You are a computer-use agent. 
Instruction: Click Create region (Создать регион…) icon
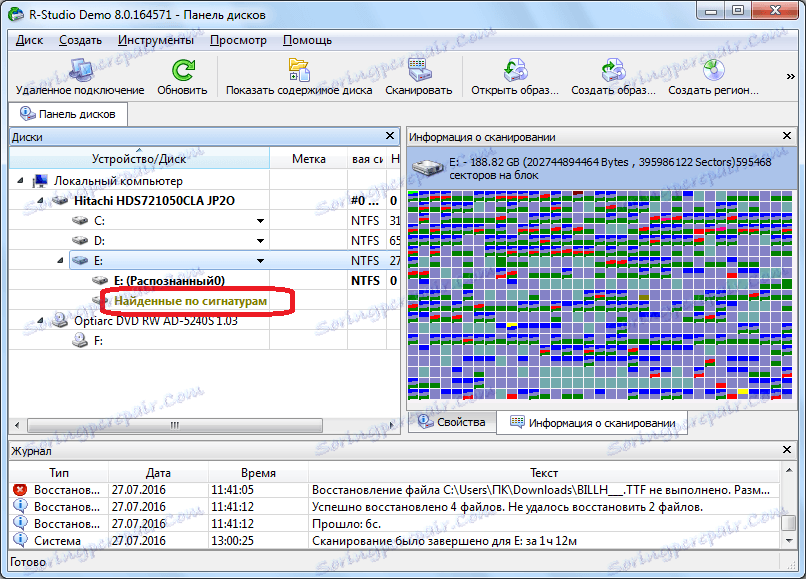(713, 70)
